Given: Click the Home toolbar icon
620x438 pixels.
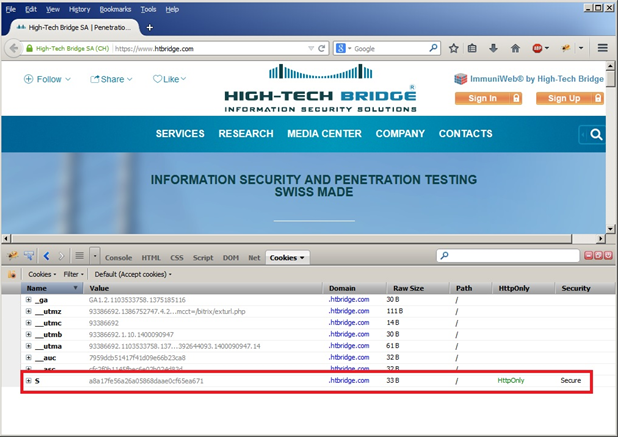Looking at the screenshot, I should tap(515, 47).
